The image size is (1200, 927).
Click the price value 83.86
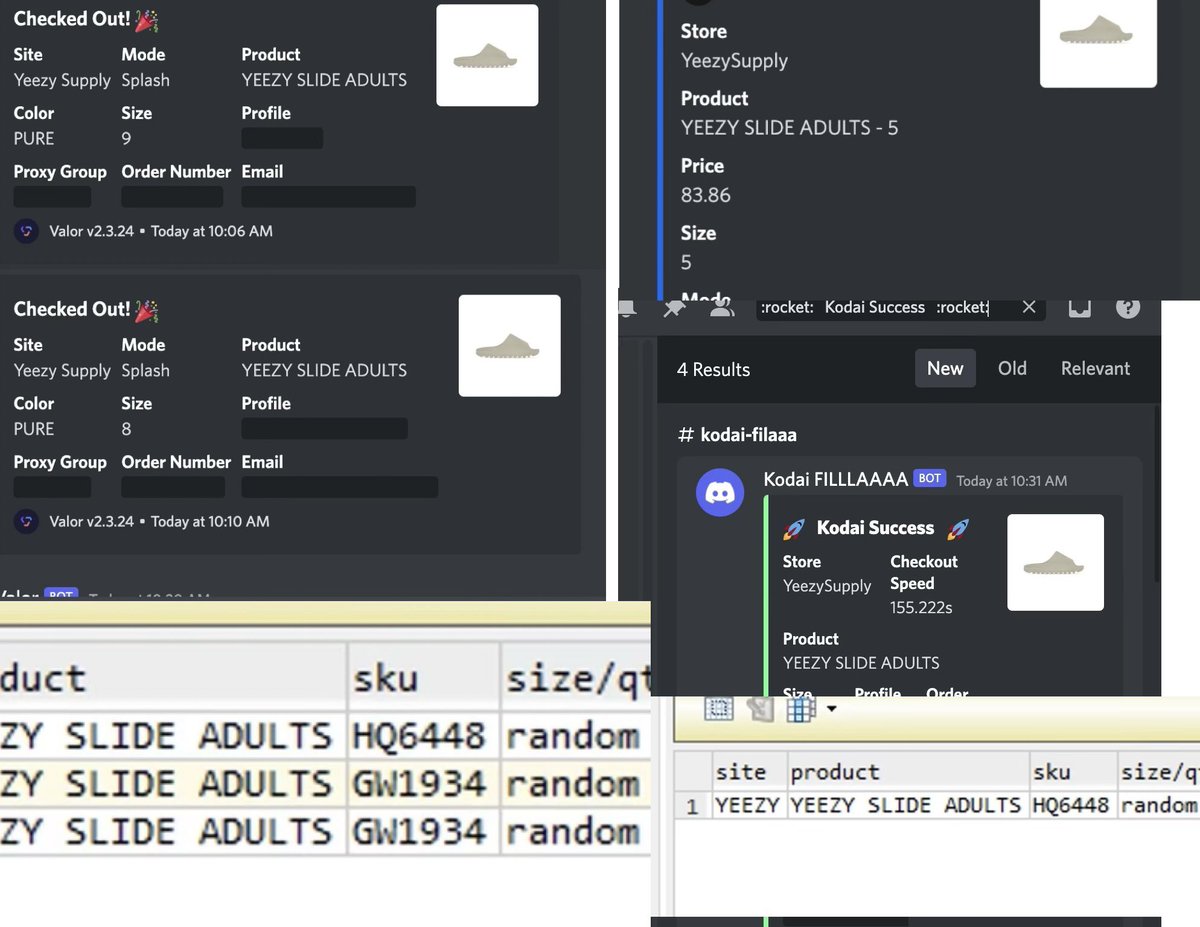(x=706, y=195)
